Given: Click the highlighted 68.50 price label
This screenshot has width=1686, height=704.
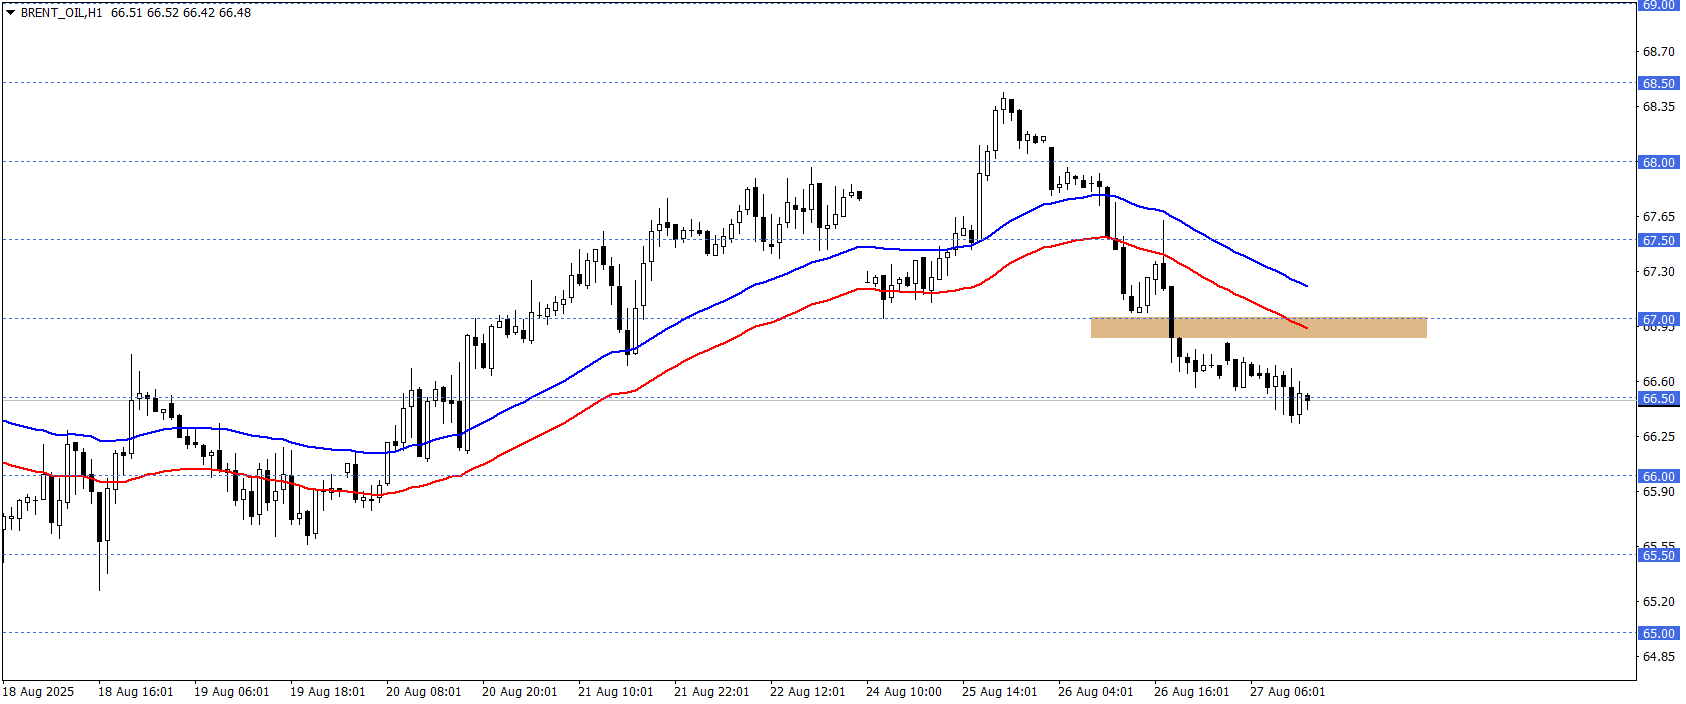Looking at the screenshot, I should (1658, 84).
